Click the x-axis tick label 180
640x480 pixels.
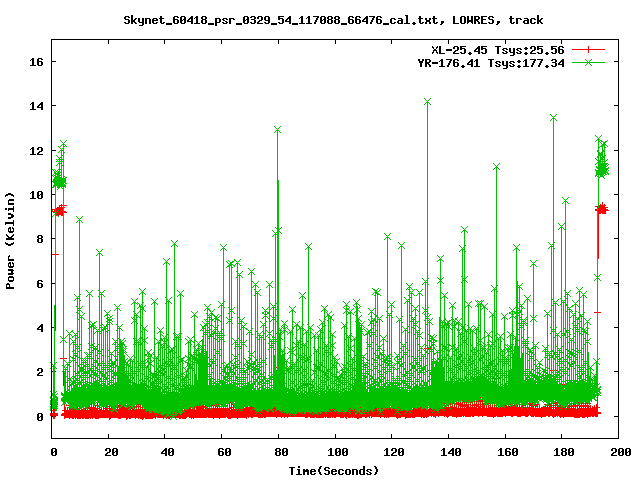564,452
